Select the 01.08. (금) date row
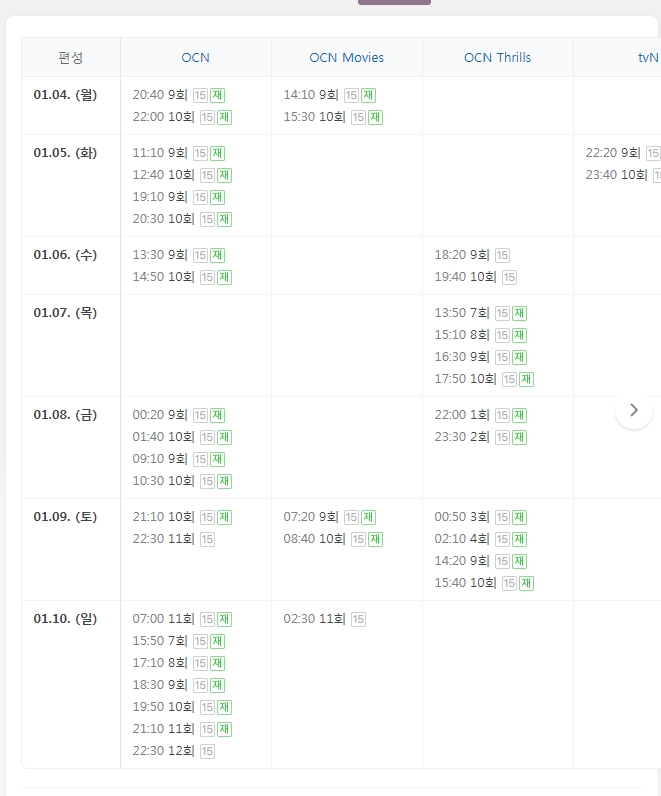This screenshot has width=661, height=796. pyautogui.click(x=65, y=415)
